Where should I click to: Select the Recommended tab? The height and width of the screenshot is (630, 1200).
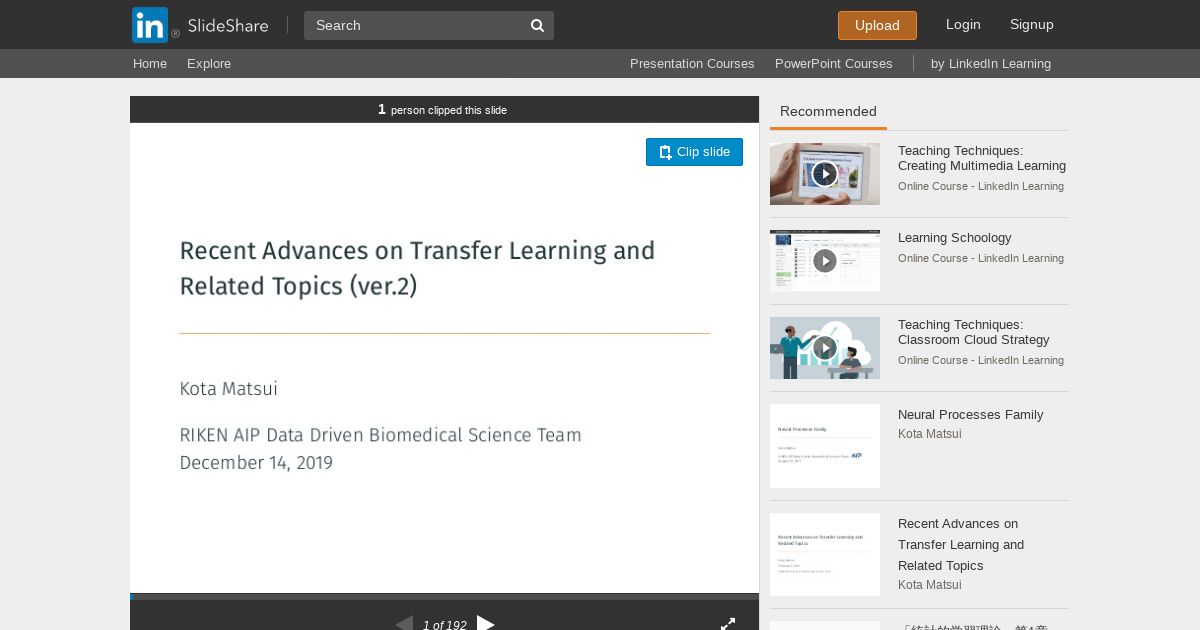tap(828, 112)
